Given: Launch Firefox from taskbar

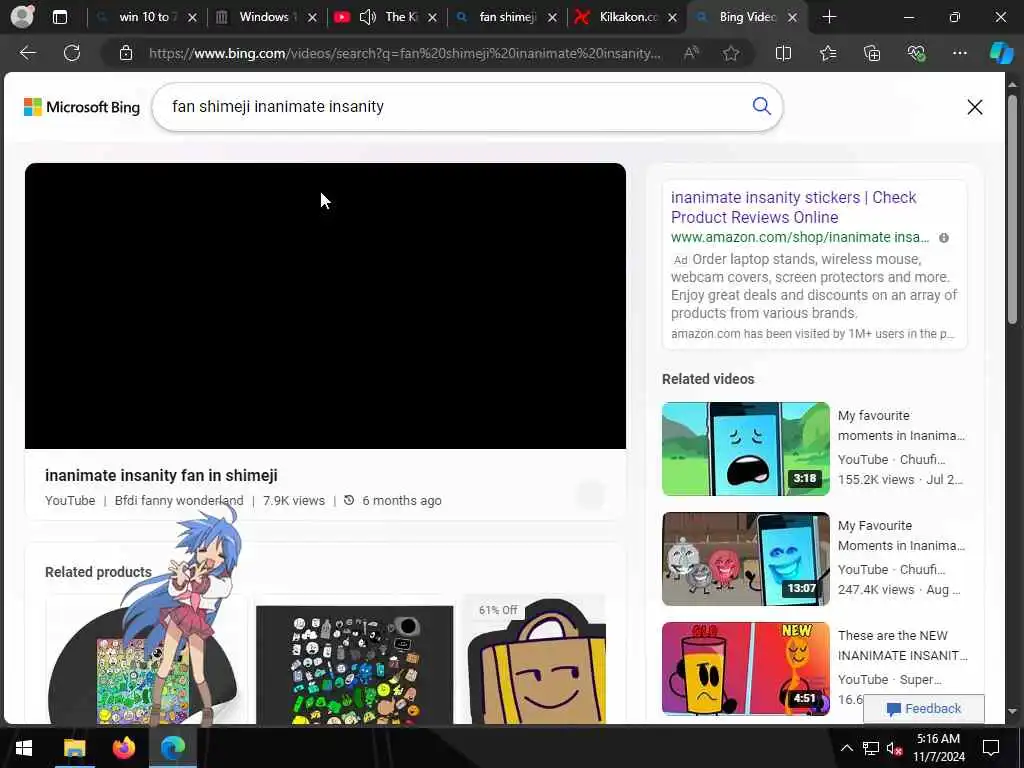Looking at the screenshot, I should pos(123,748).
